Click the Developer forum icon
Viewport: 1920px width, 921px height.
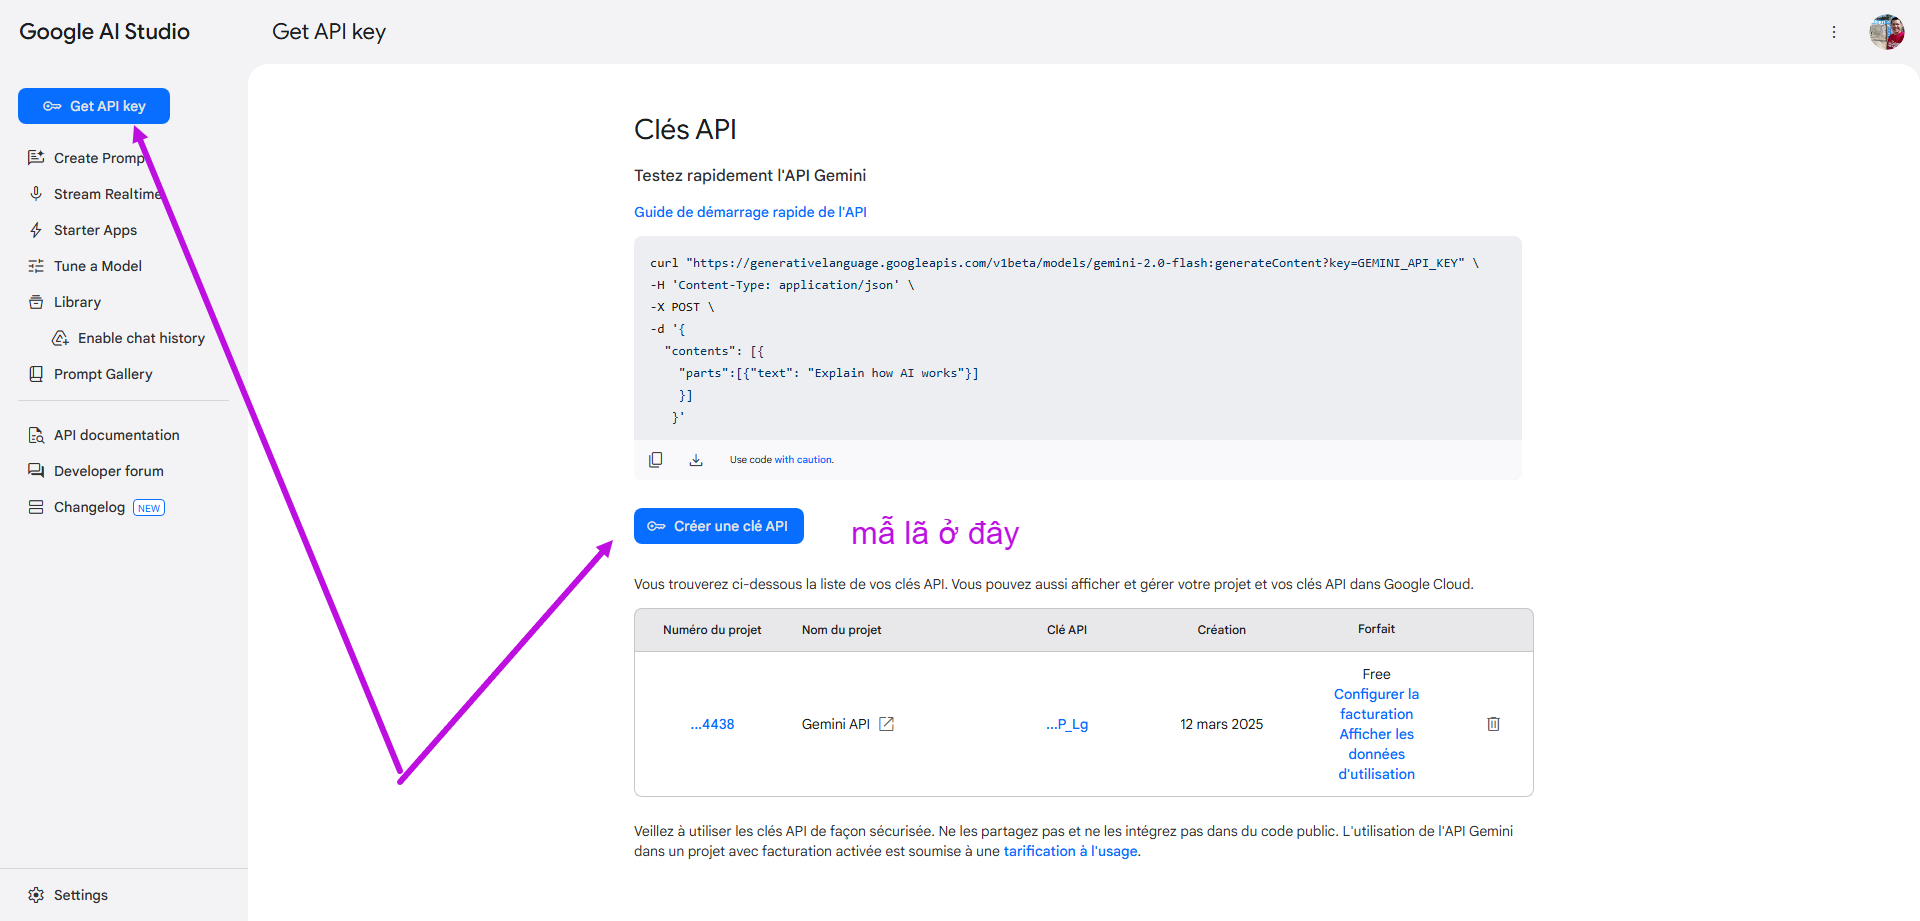(36, 471)
